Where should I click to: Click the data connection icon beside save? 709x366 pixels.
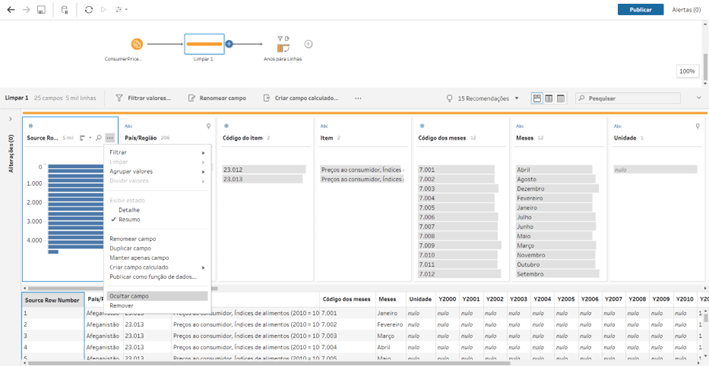(x=65, y=10)
